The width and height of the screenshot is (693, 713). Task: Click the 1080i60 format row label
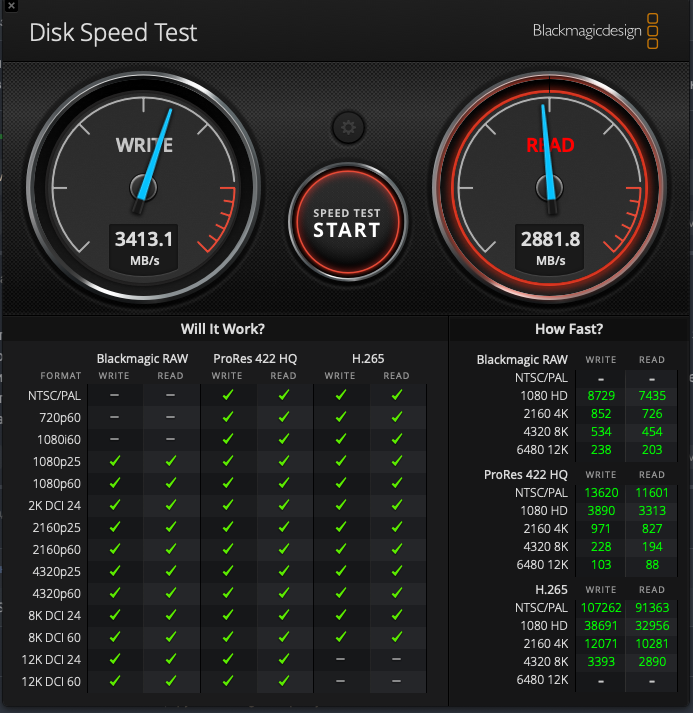point(59,440)
